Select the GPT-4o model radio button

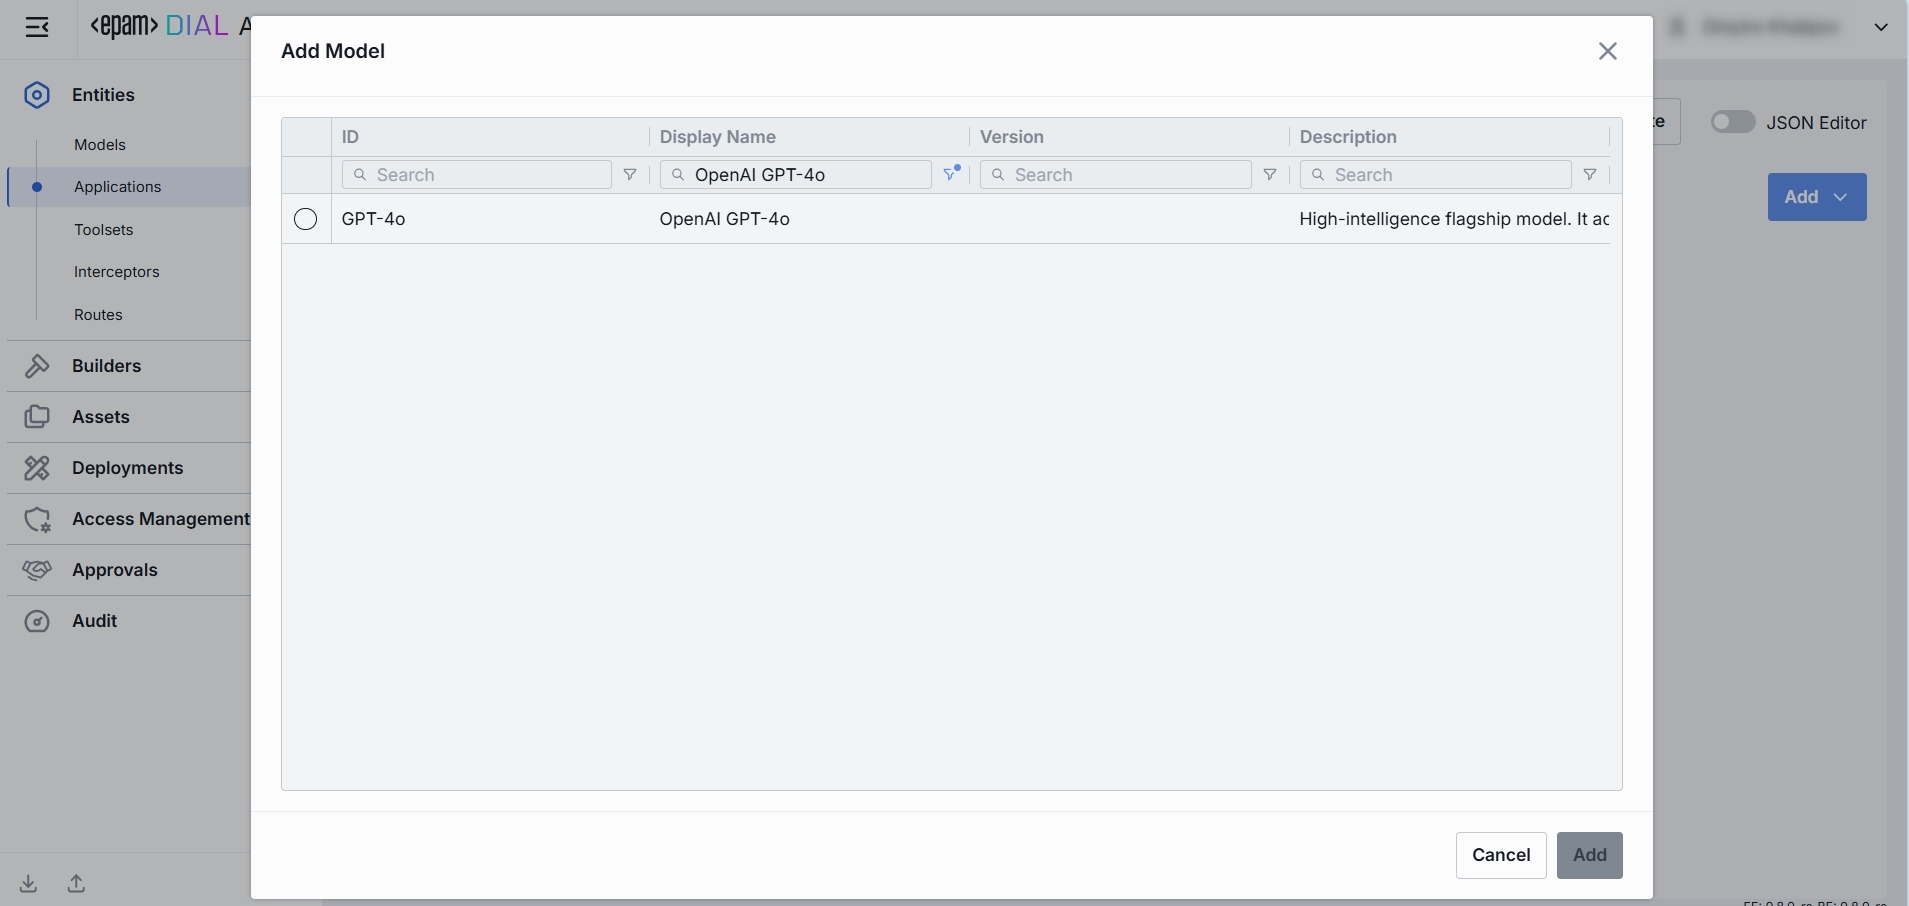coord(306,219)
